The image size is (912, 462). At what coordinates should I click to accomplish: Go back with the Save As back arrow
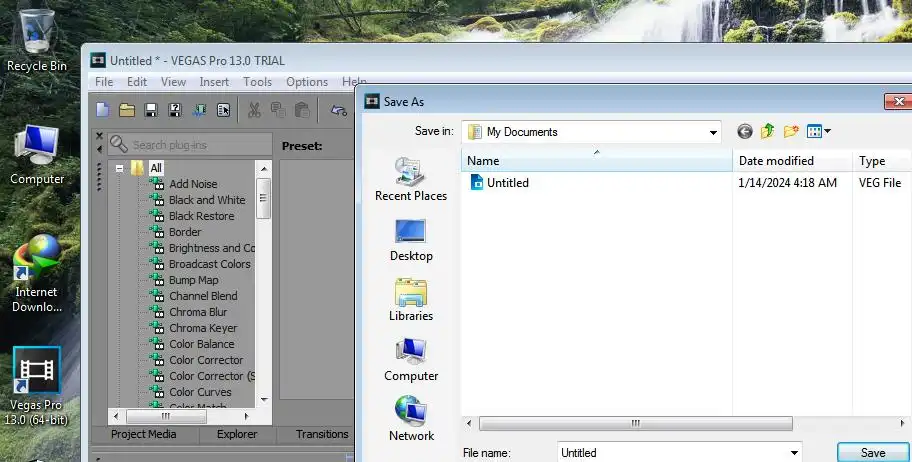pyautogui.click(x=744, y=132)
